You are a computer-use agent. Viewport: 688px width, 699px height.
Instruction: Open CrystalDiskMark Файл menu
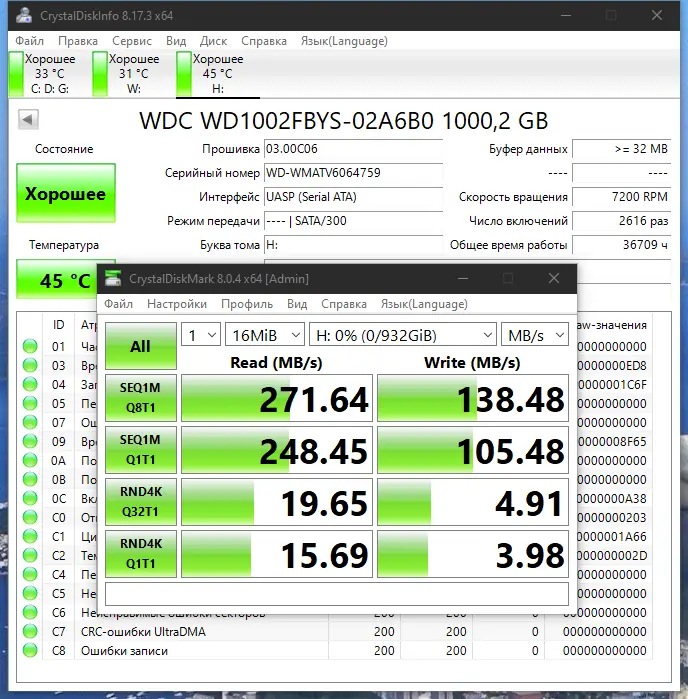(x=118, y=304)
